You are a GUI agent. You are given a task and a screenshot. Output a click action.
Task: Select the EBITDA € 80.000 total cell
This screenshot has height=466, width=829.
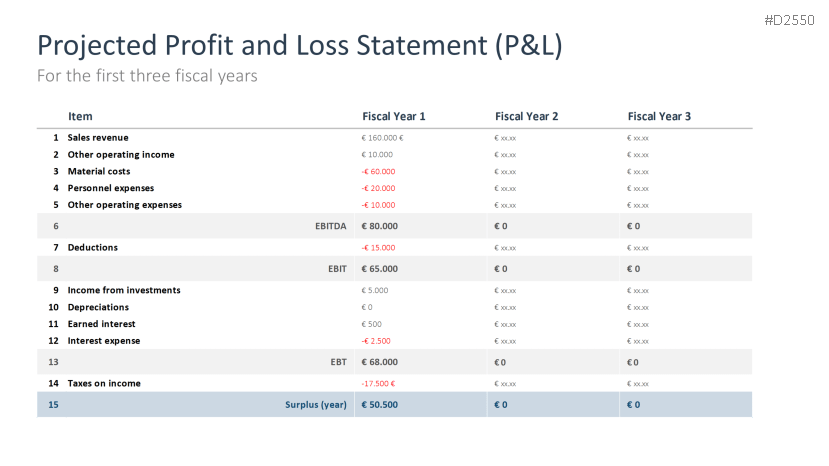click(x=380, y=227)
